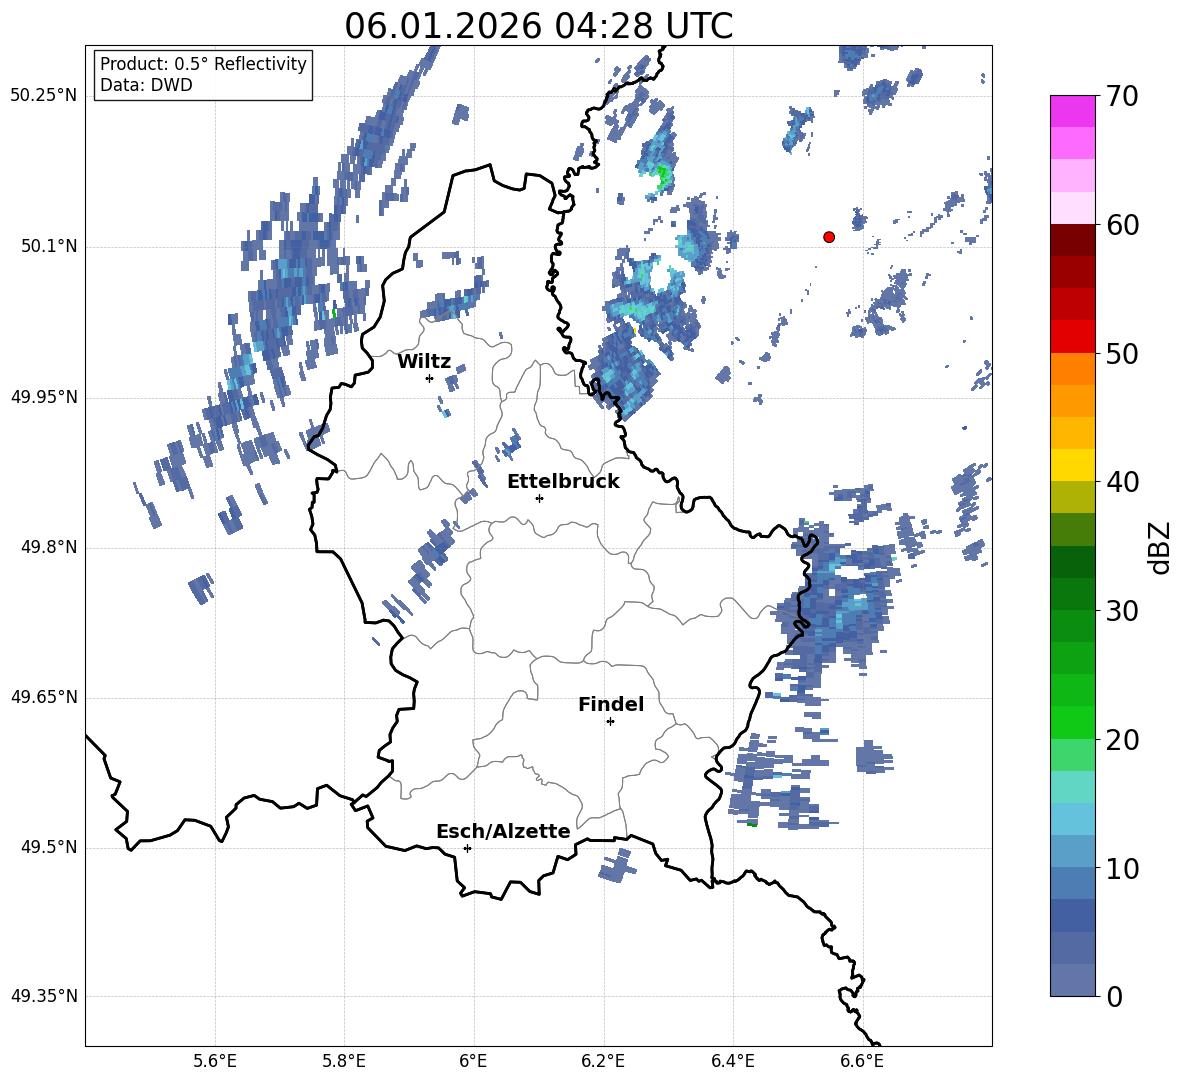Click the colorbar label '40'
Screen dimensions: 1184x1081
coord(1122,482)
